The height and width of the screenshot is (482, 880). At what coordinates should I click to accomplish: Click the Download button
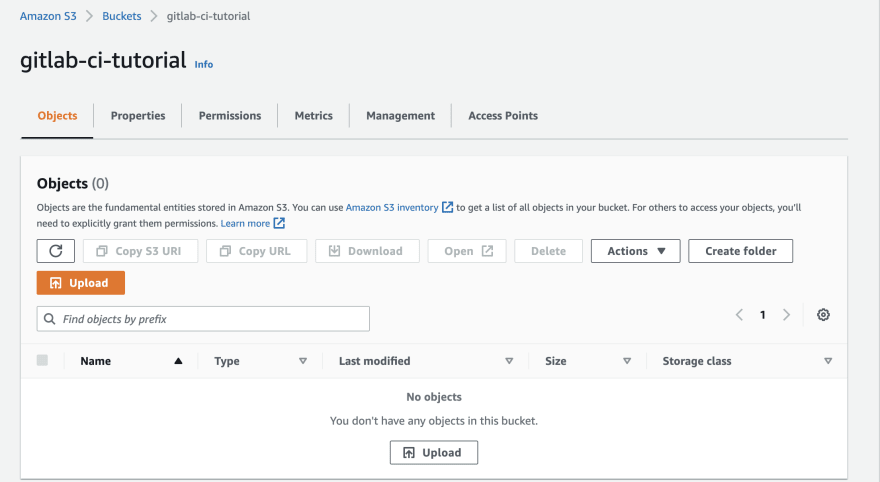point(367,251)
